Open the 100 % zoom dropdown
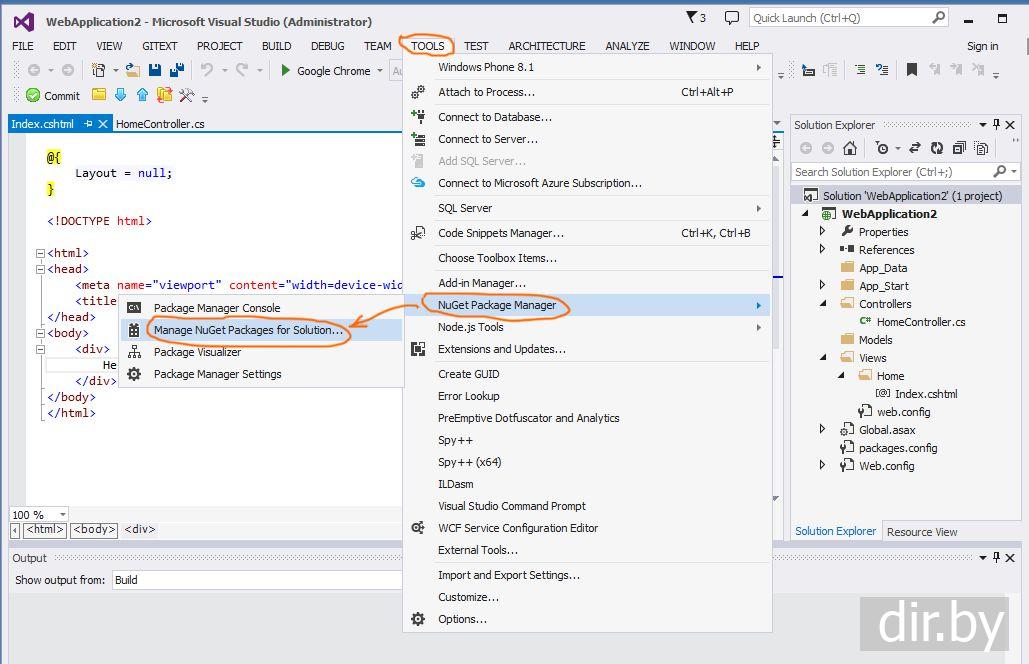This screenshot has height=664, width=1029. pos(63,514)
